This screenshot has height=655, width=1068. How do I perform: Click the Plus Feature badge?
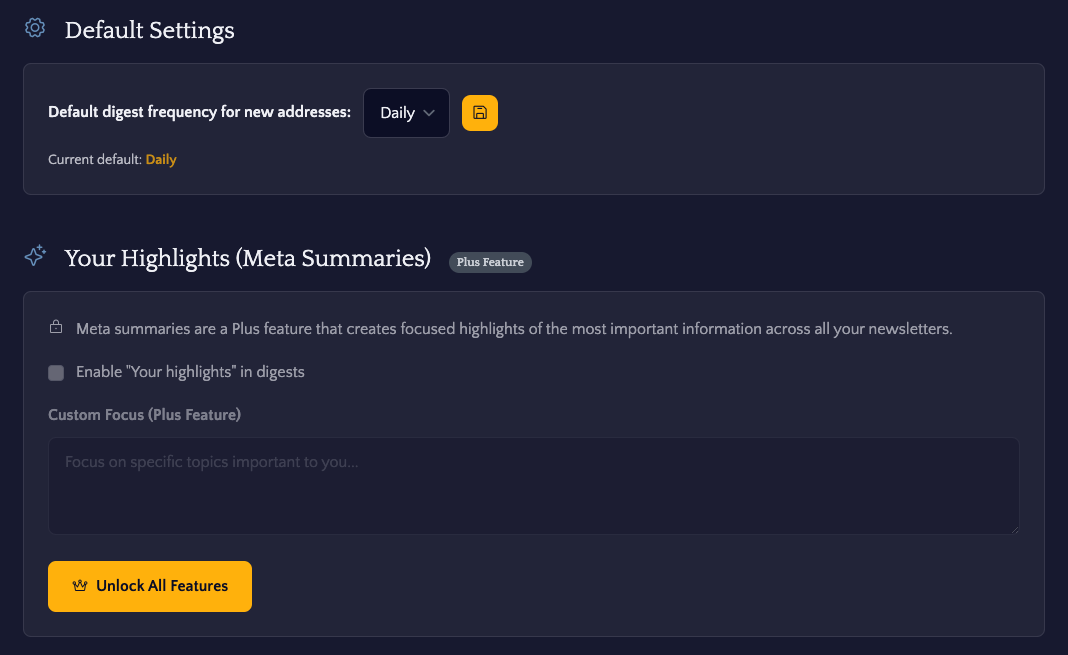[x=490, y=262]
